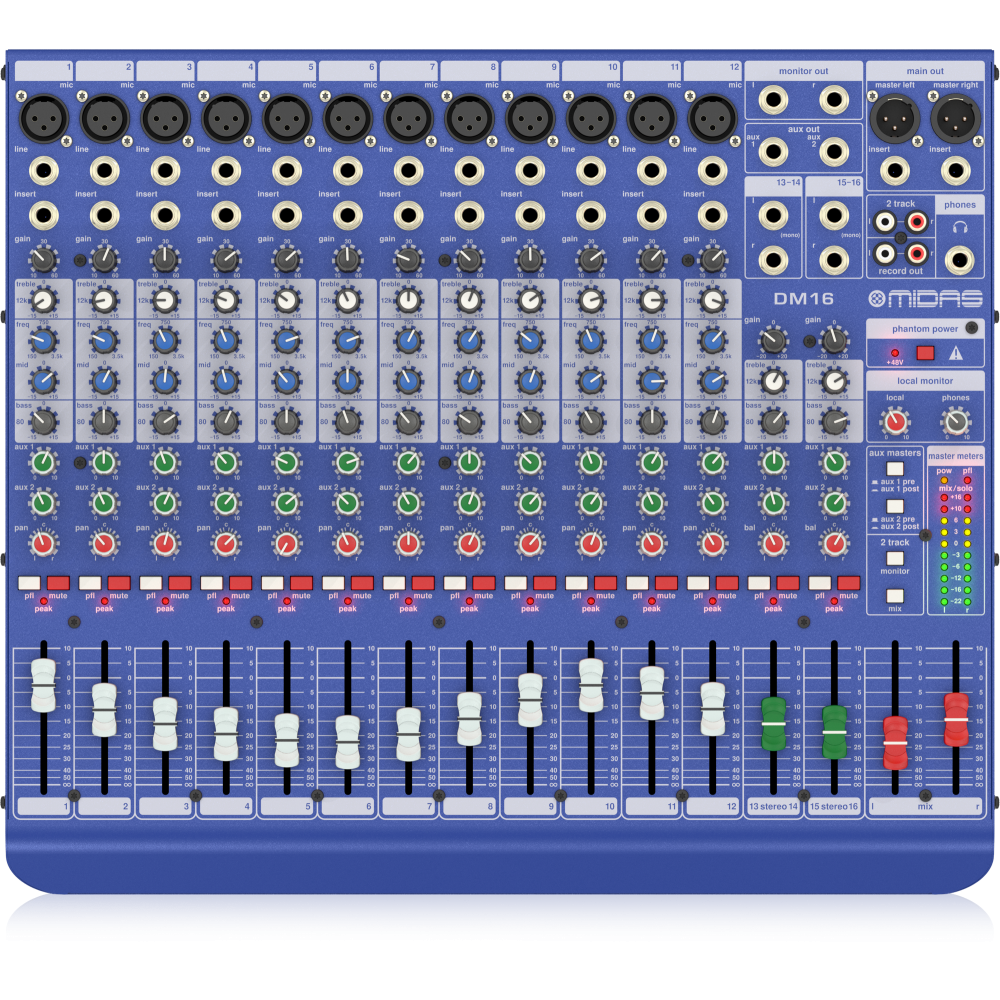The image size is (1000, 1000).
Task: Toggle the 2 track monitor switch
Action: click(x=895, y=558)
